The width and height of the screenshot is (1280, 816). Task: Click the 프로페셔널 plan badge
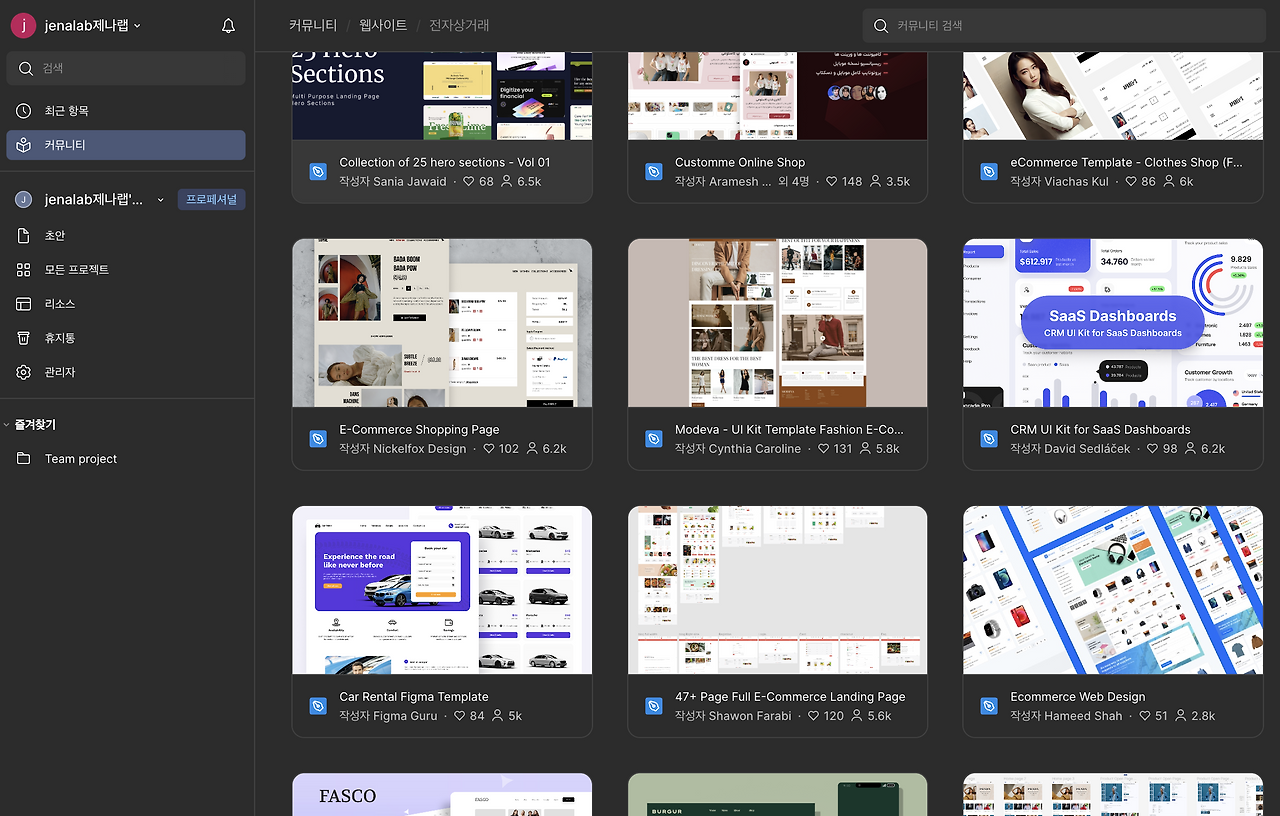point(211,200)
